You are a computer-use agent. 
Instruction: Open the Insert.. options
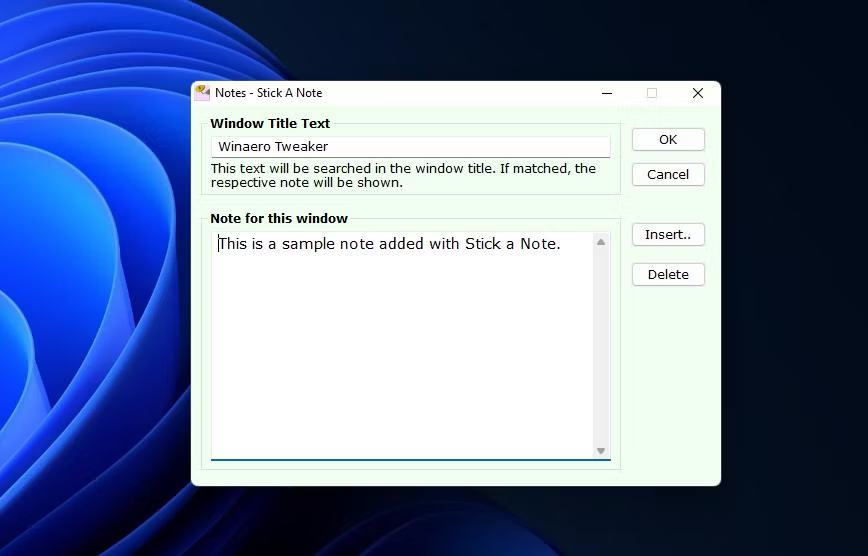click(x=668, y=234)
